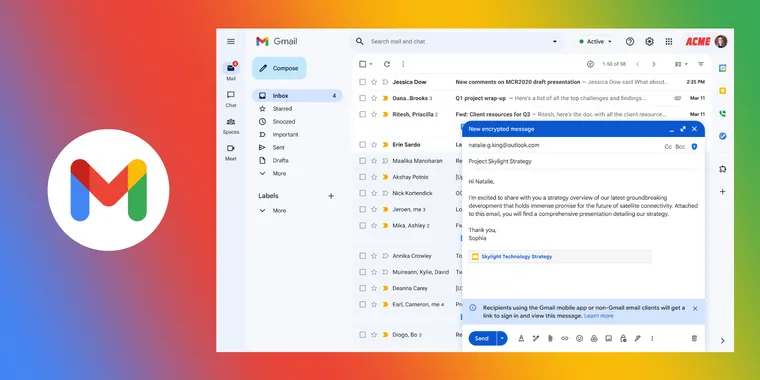The height and width of the screenshot is (380, 760).
Task: Open formatting options in compose toolbar
Action: pyautogui.click(x=521, y=338)
